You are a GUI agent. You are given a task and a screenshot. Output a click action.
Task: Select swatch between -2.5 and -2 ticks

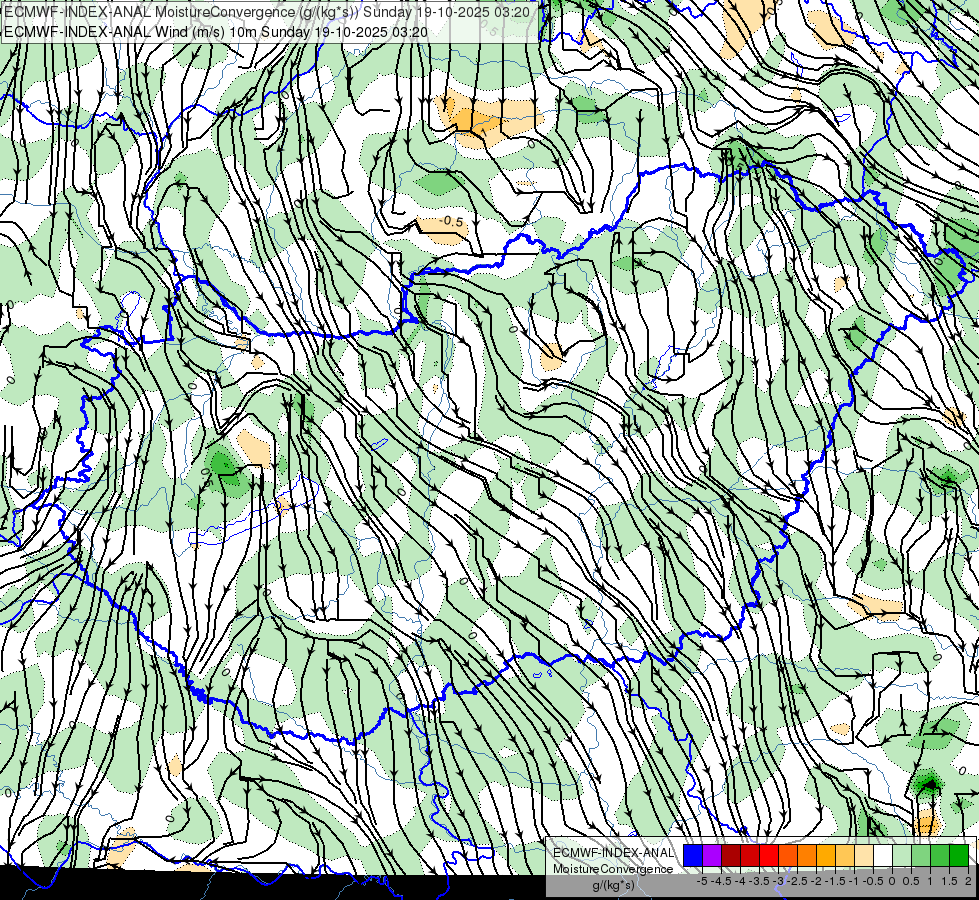point(807,855)
